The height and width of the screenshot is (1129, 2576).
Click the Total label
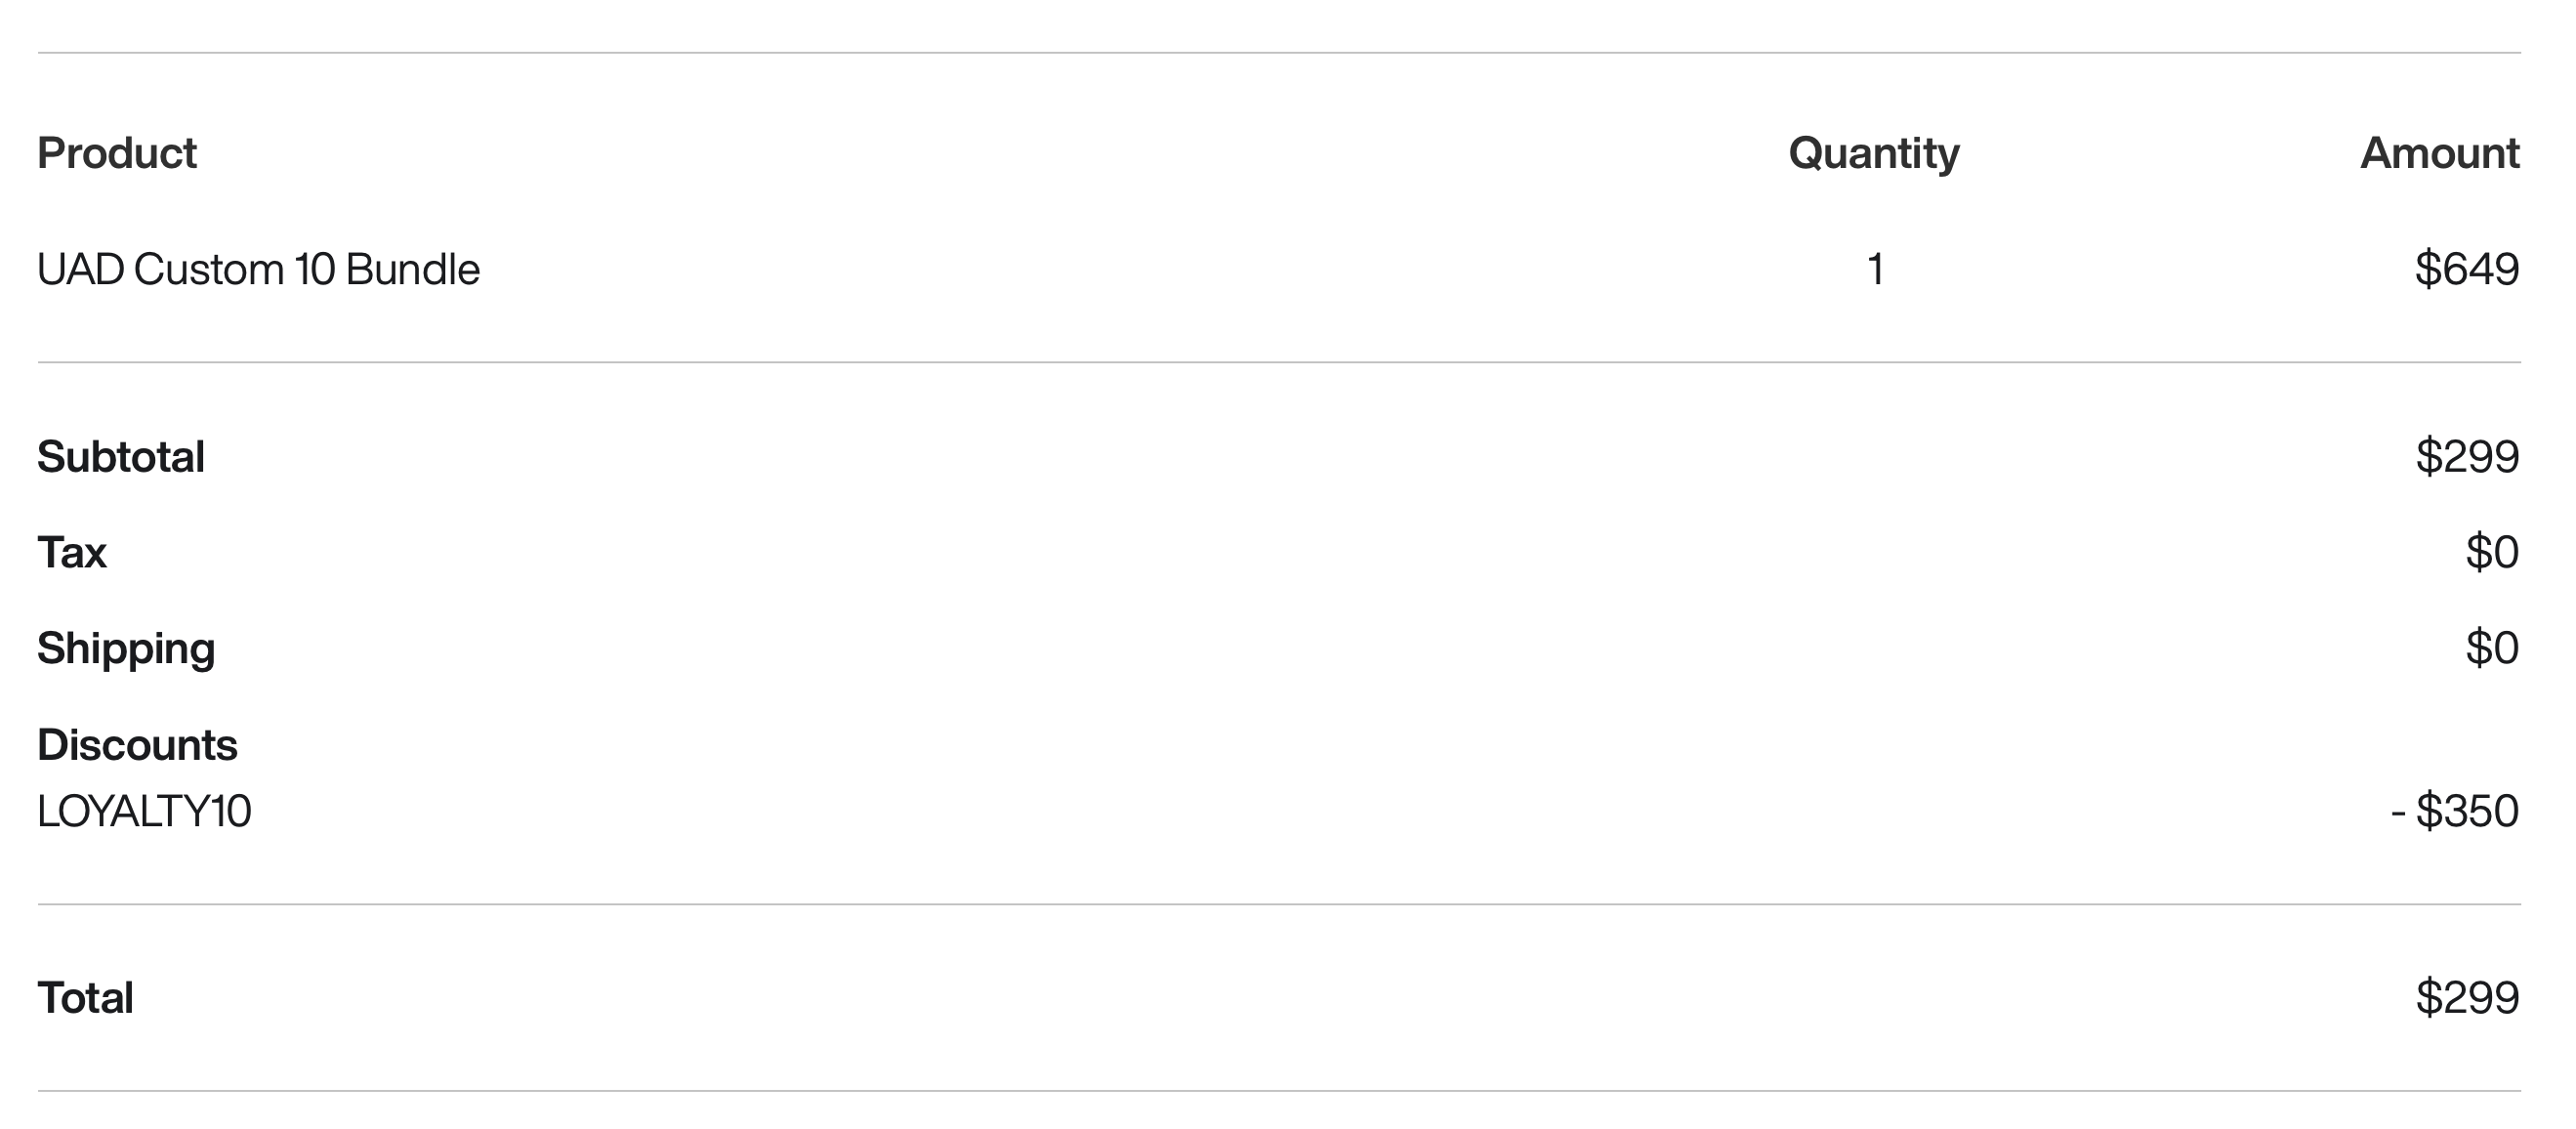85,998
